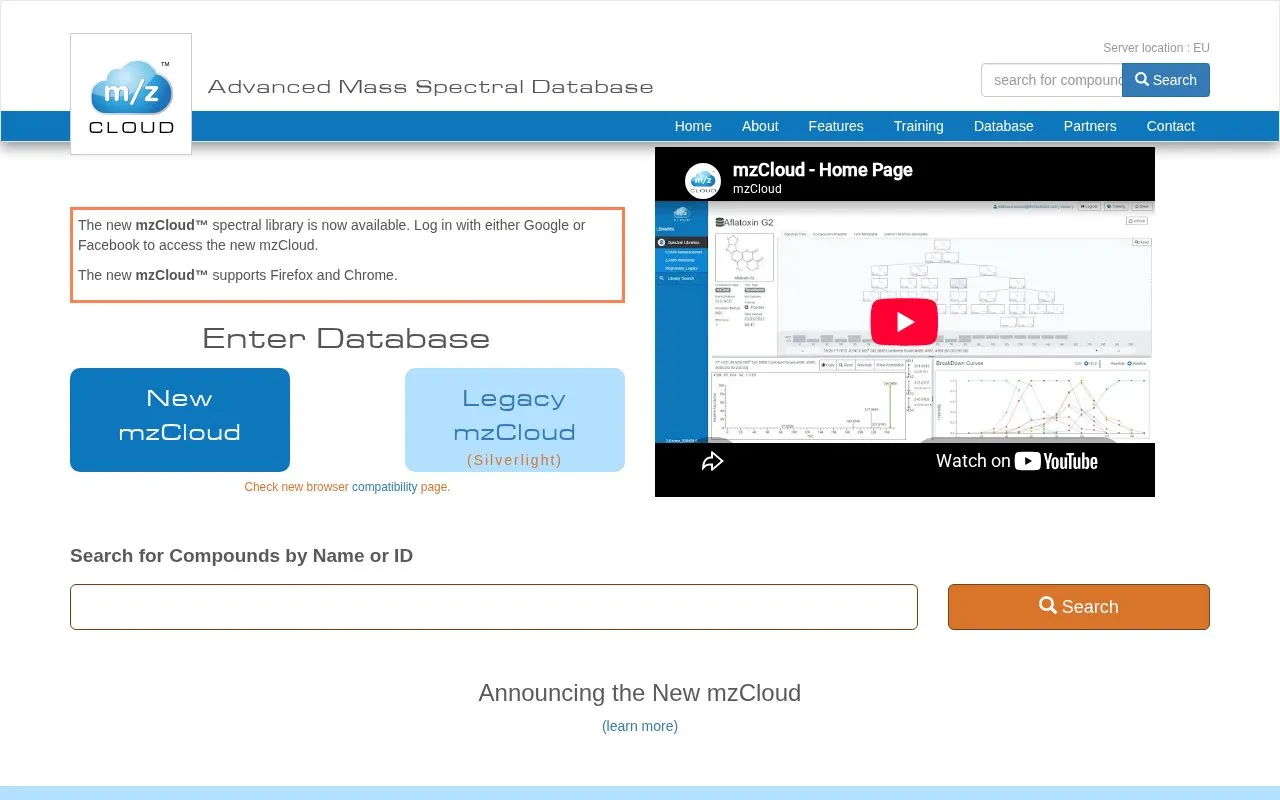1280x800 pixels.
Task: Open the mzCloud - Home Page video title
Action: (x=823, y=170)
